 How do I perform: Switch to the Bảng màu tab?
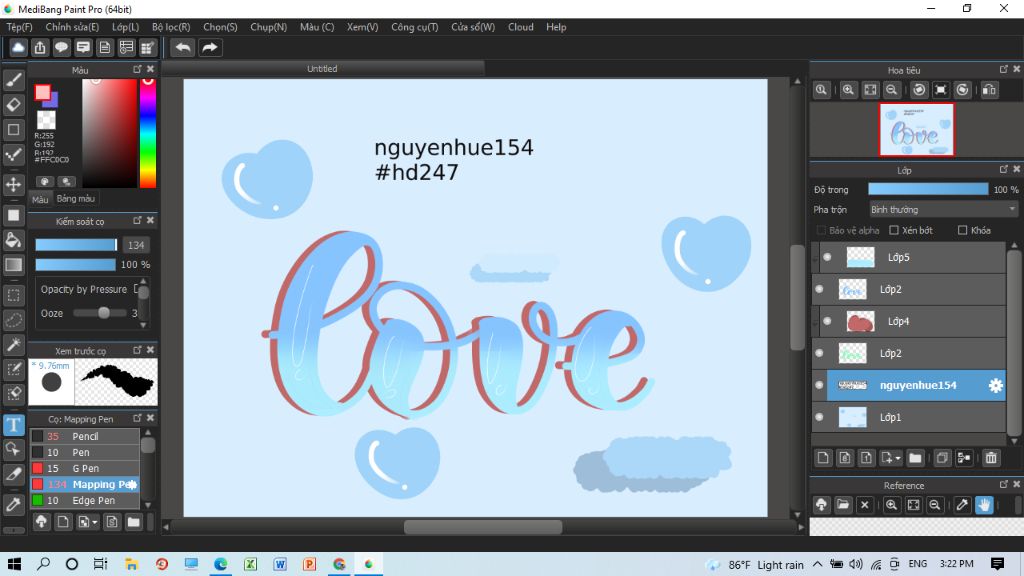(76, 199)
